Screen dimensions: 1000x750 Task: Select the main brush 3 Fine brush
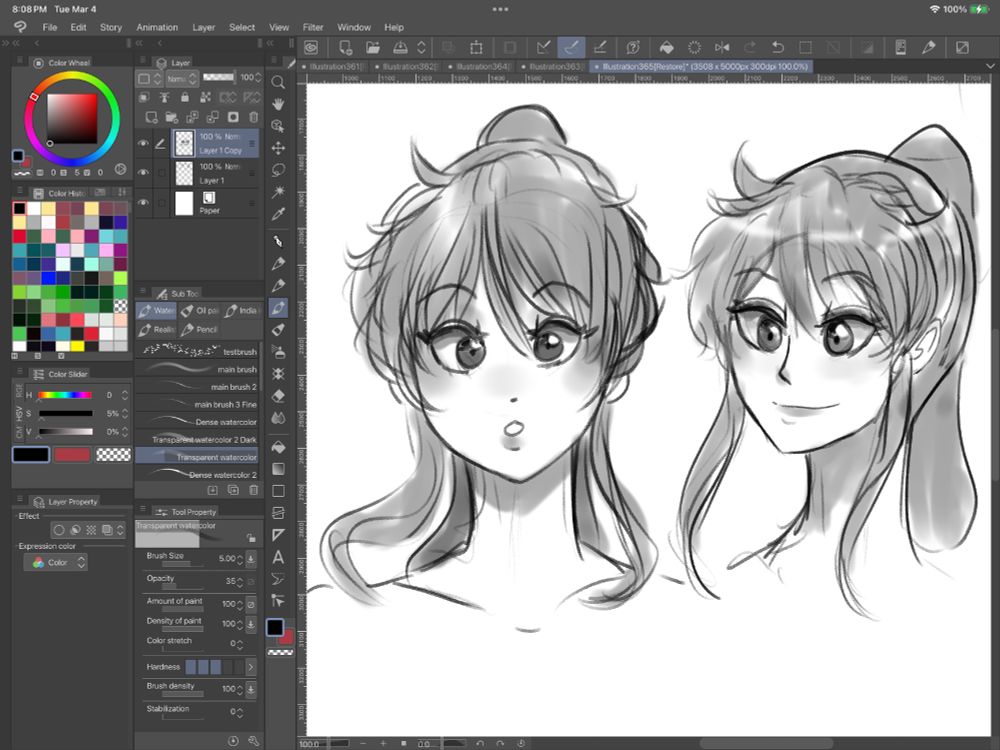(197, 404)
